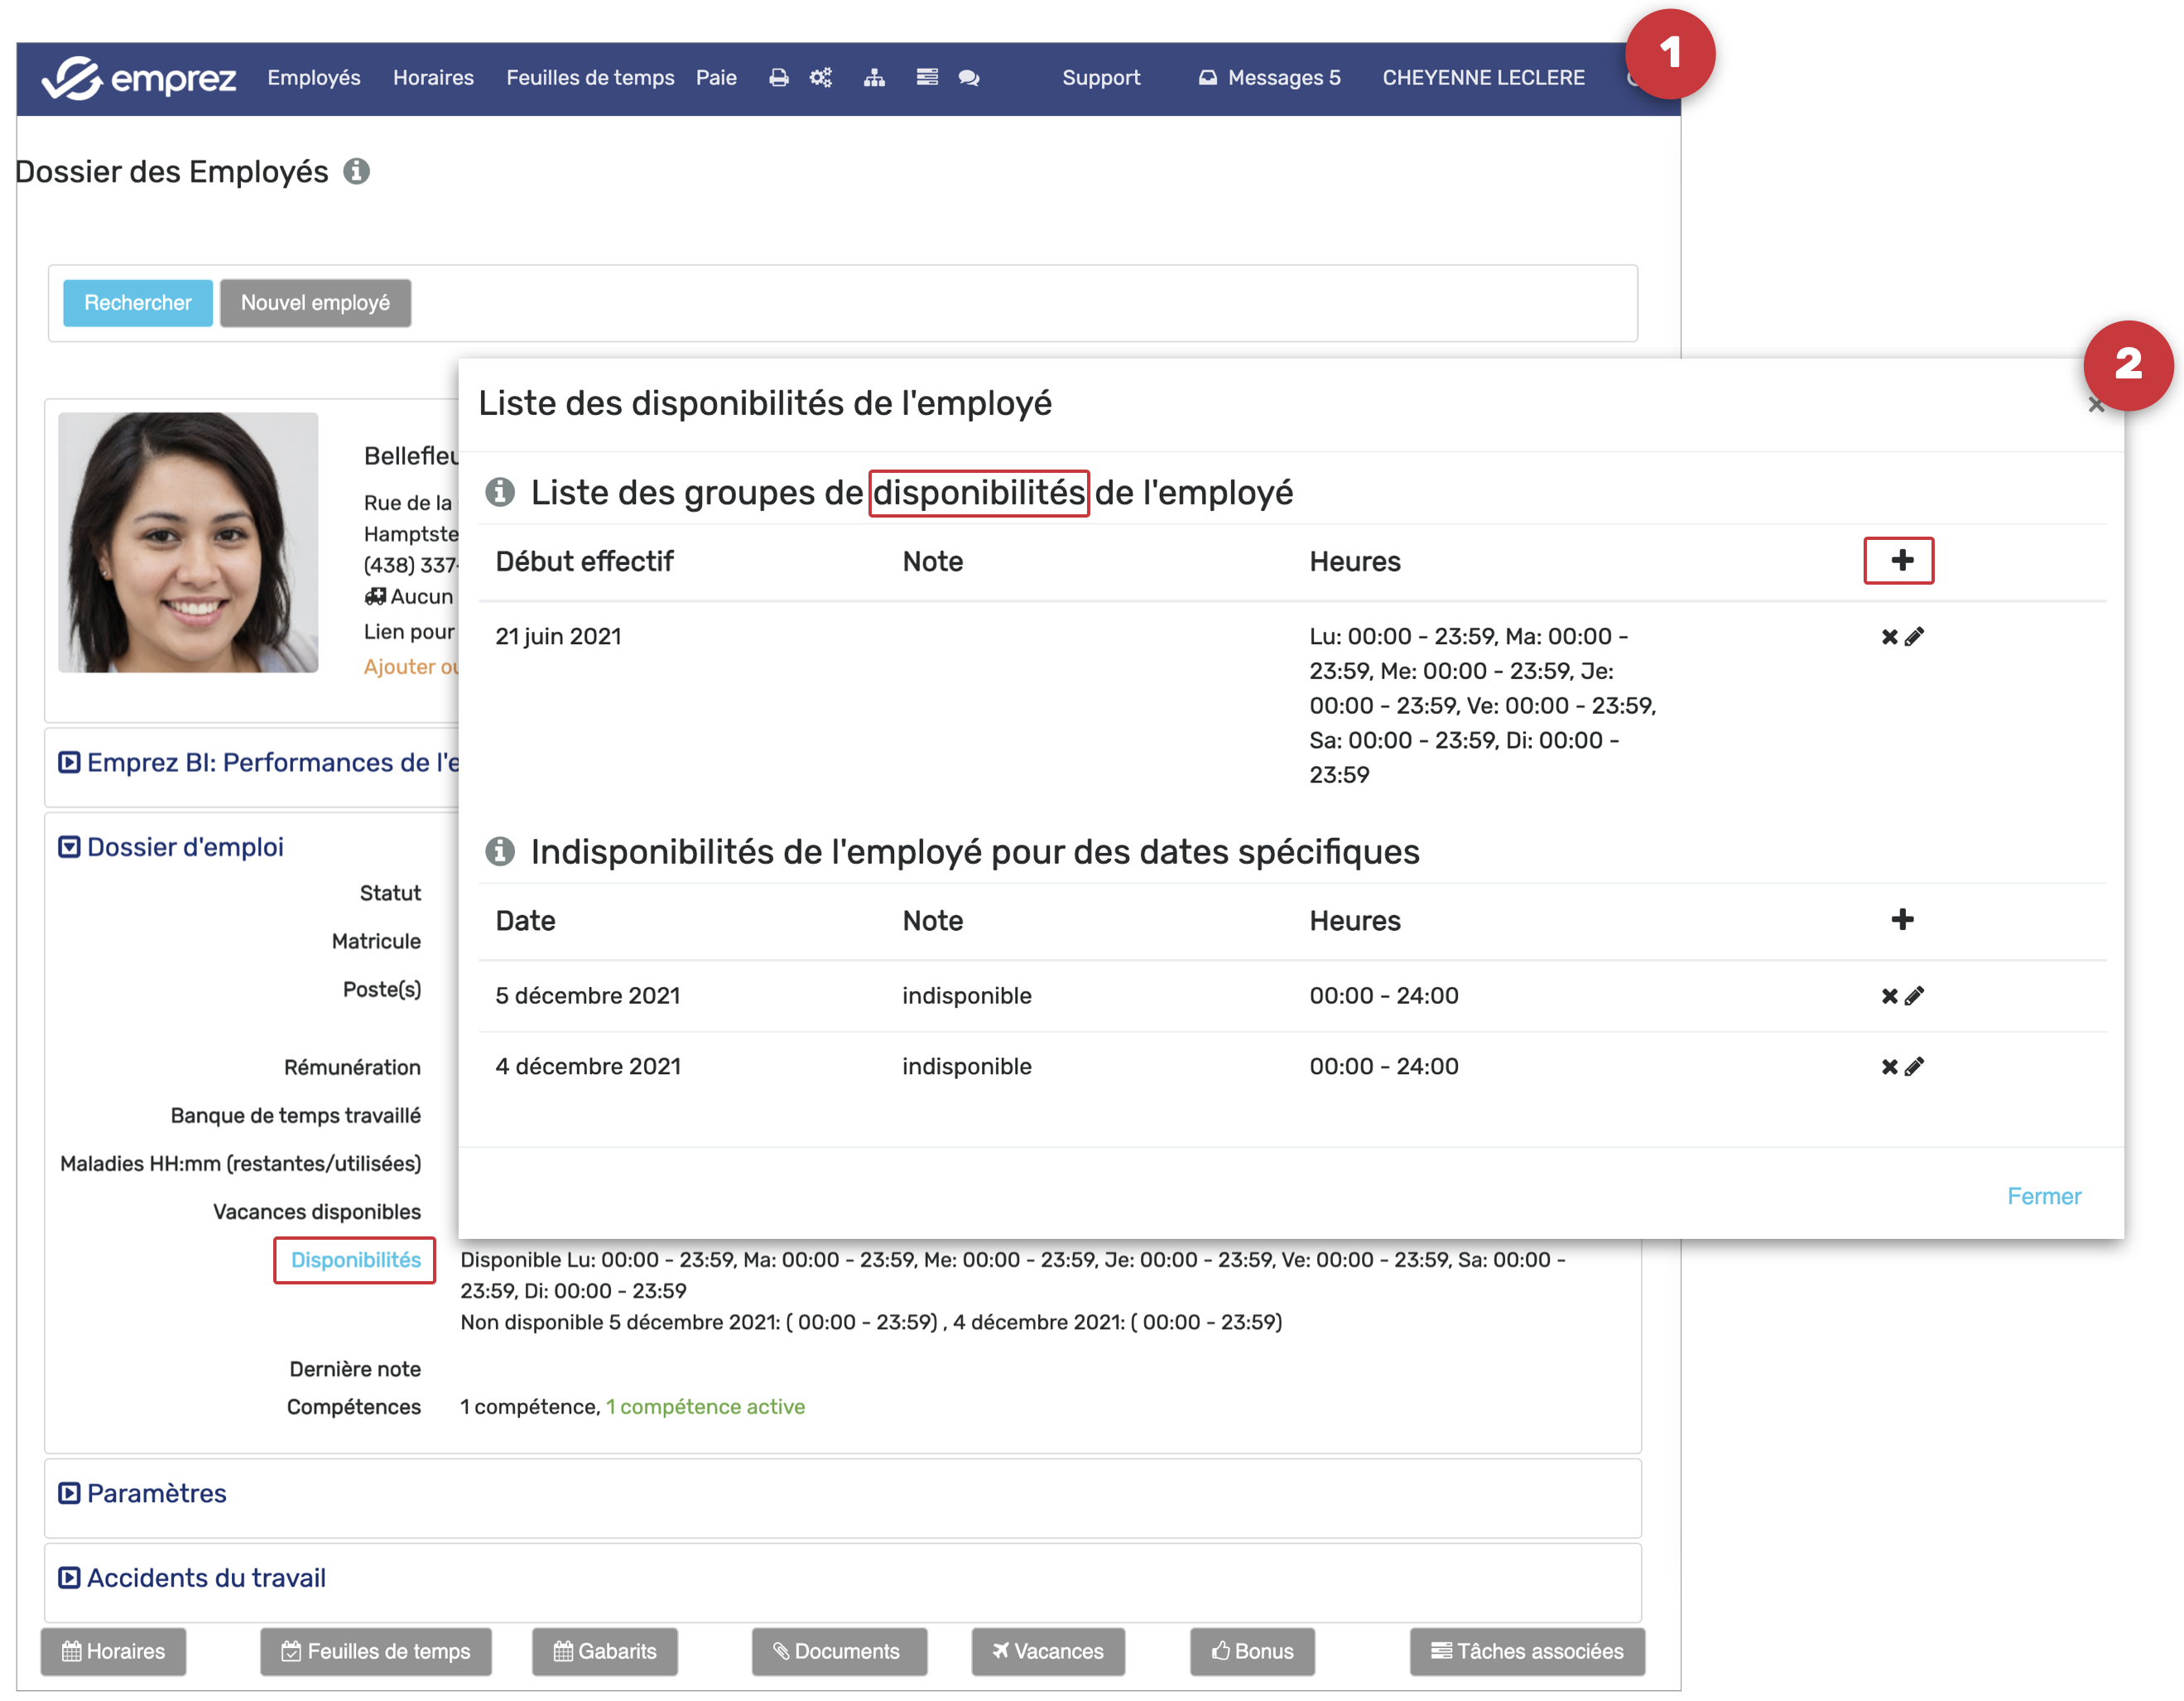
Task: Click Fermer to close the dialog
Action: [x=2043, y=1197]
